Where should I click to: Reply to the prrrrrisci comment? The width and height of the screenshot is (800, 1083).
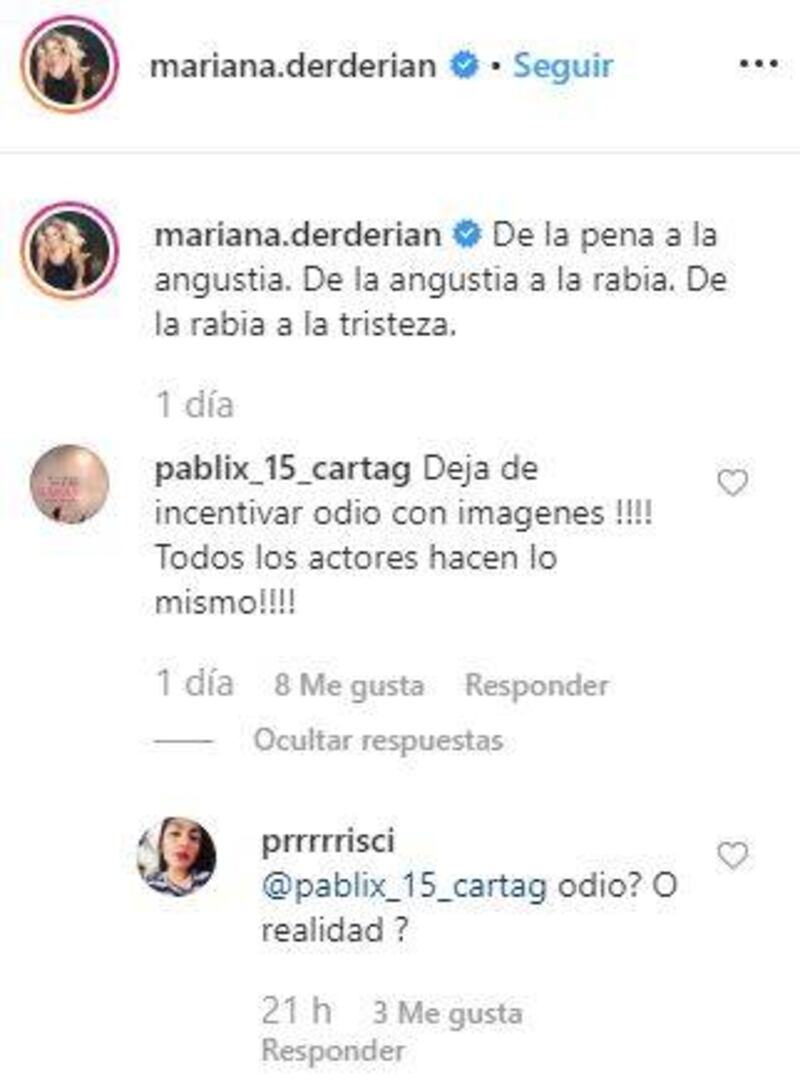pos(333,1051)
